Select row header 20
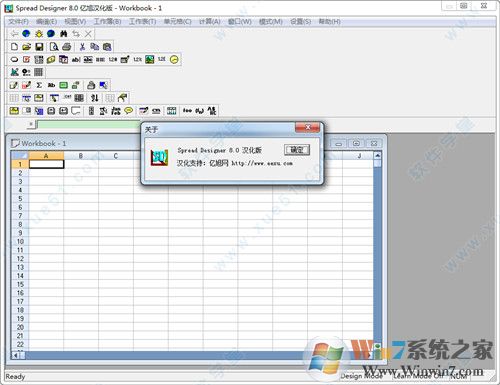This screenshot has width=500, height=385. 20,327
